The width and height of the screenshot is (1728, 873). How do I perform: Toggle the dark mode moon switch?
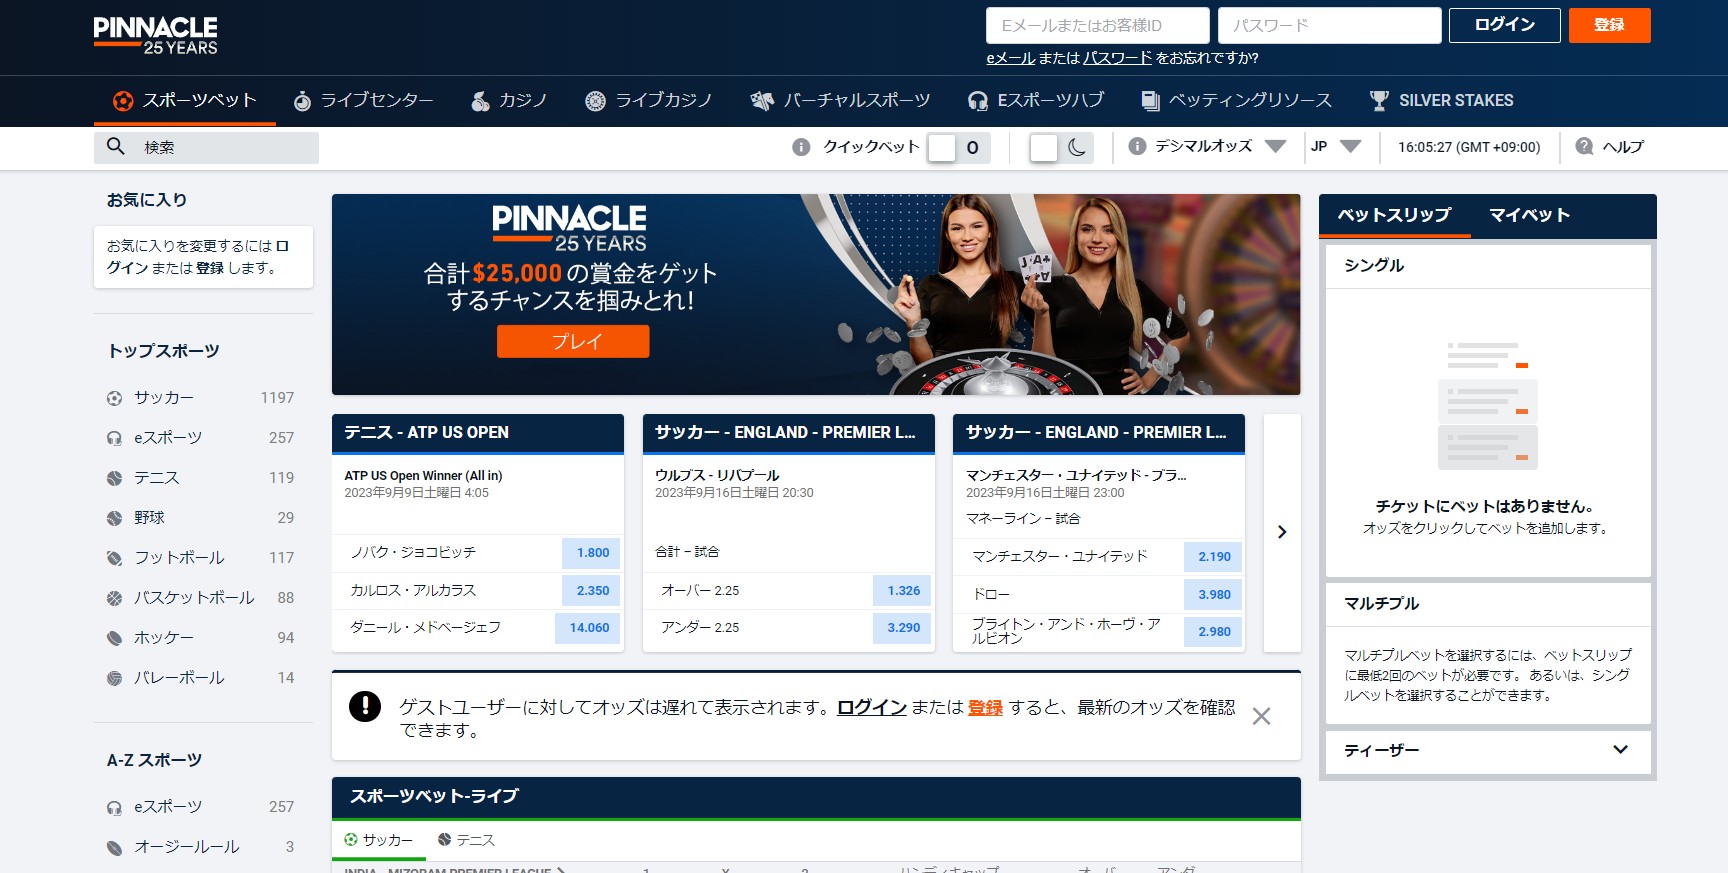1060,148
